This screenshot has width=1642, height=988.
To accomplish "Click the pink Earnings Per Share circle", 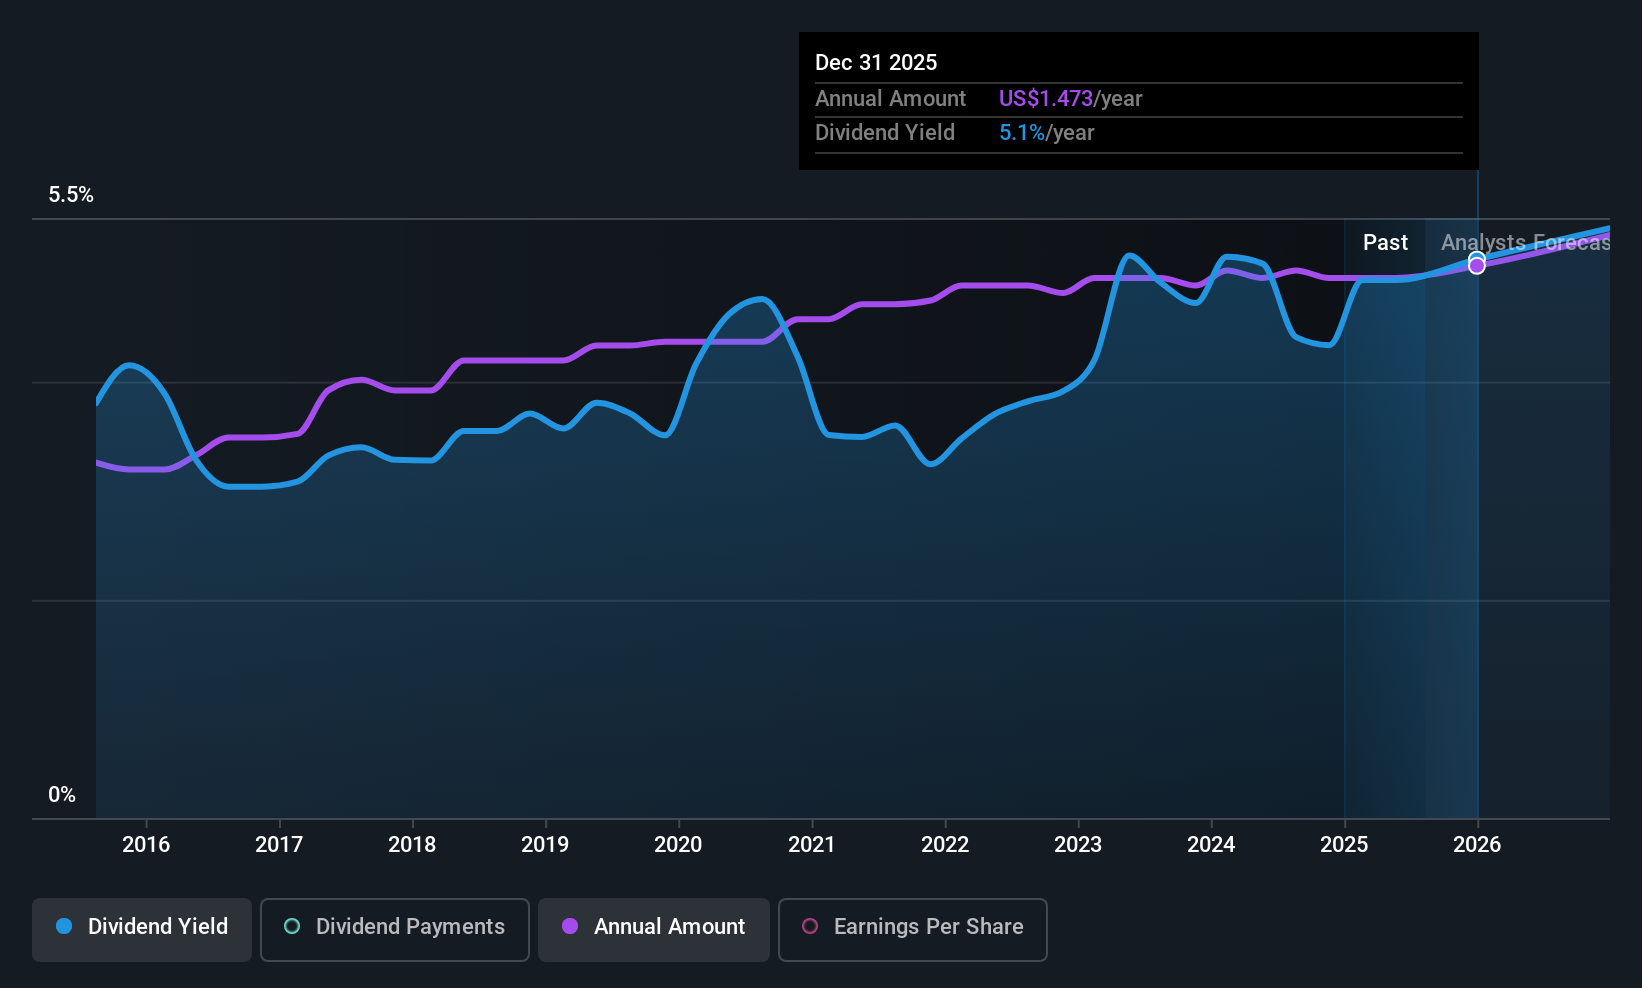I will coord(810,927).
